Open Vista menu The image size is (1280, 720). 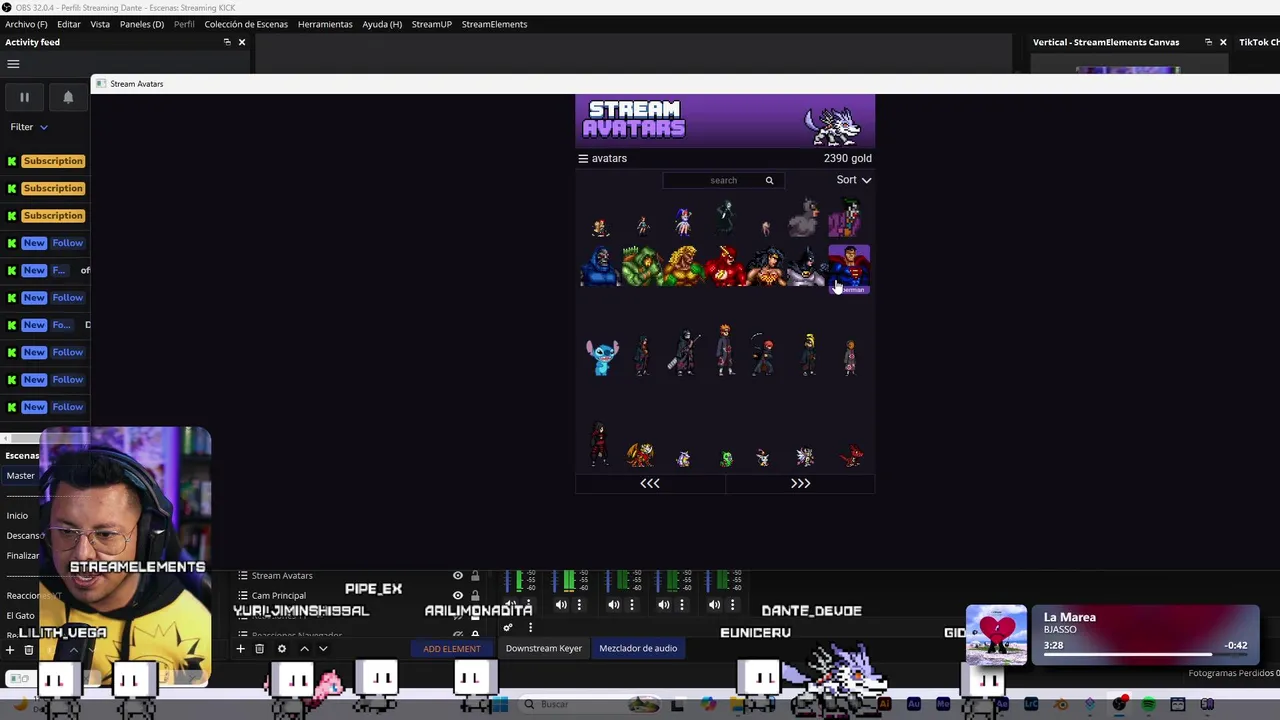click(x=100, y=24)
